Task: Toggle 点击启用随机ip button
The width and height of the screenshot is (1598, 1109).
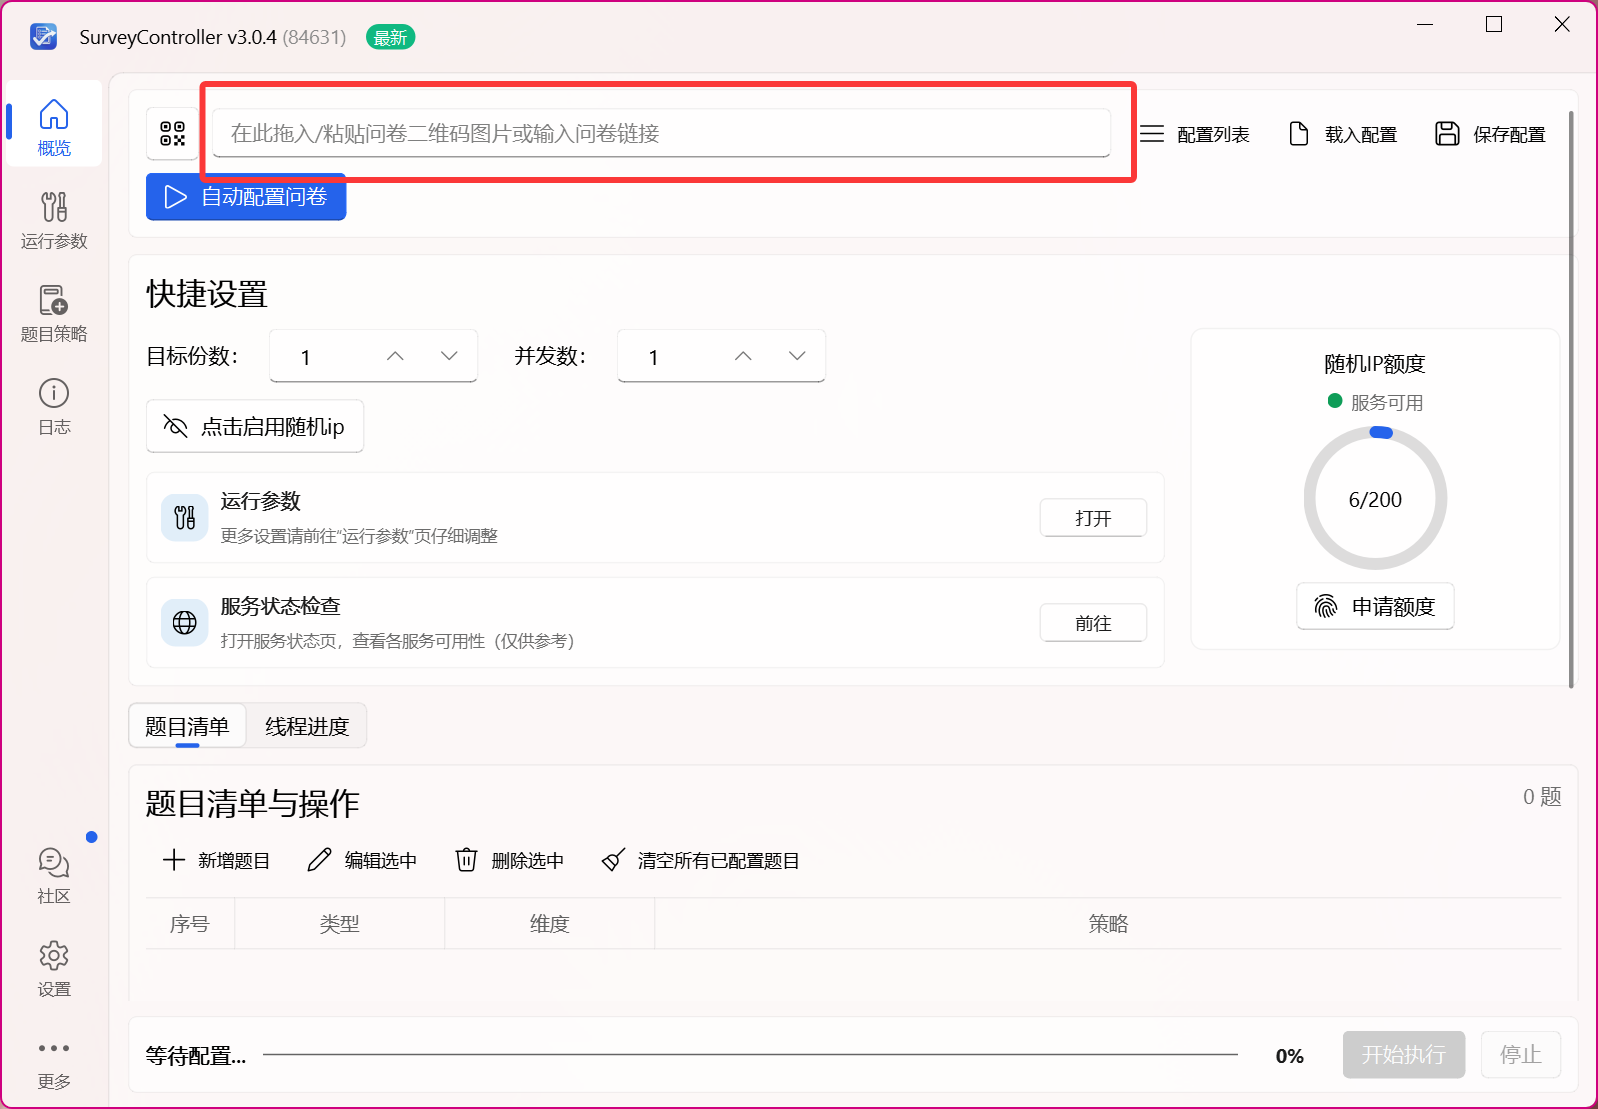Action: tap(255, 427)
